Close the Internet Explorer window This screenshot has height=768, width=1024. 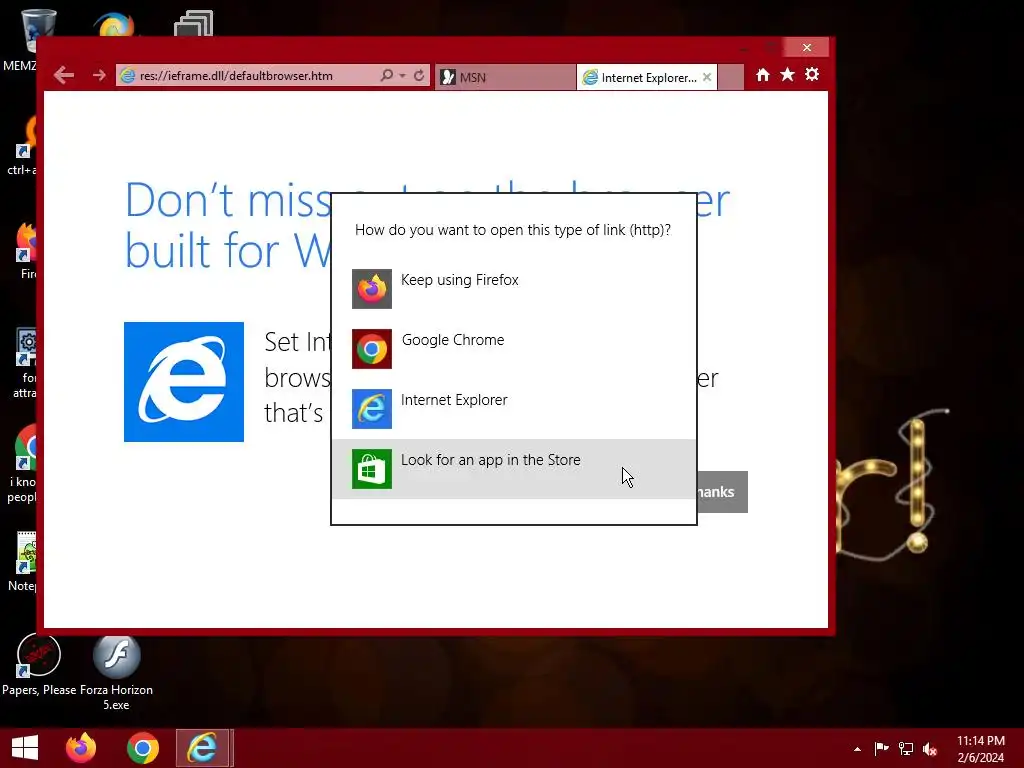pyautogui.click(x=807, y=48)
